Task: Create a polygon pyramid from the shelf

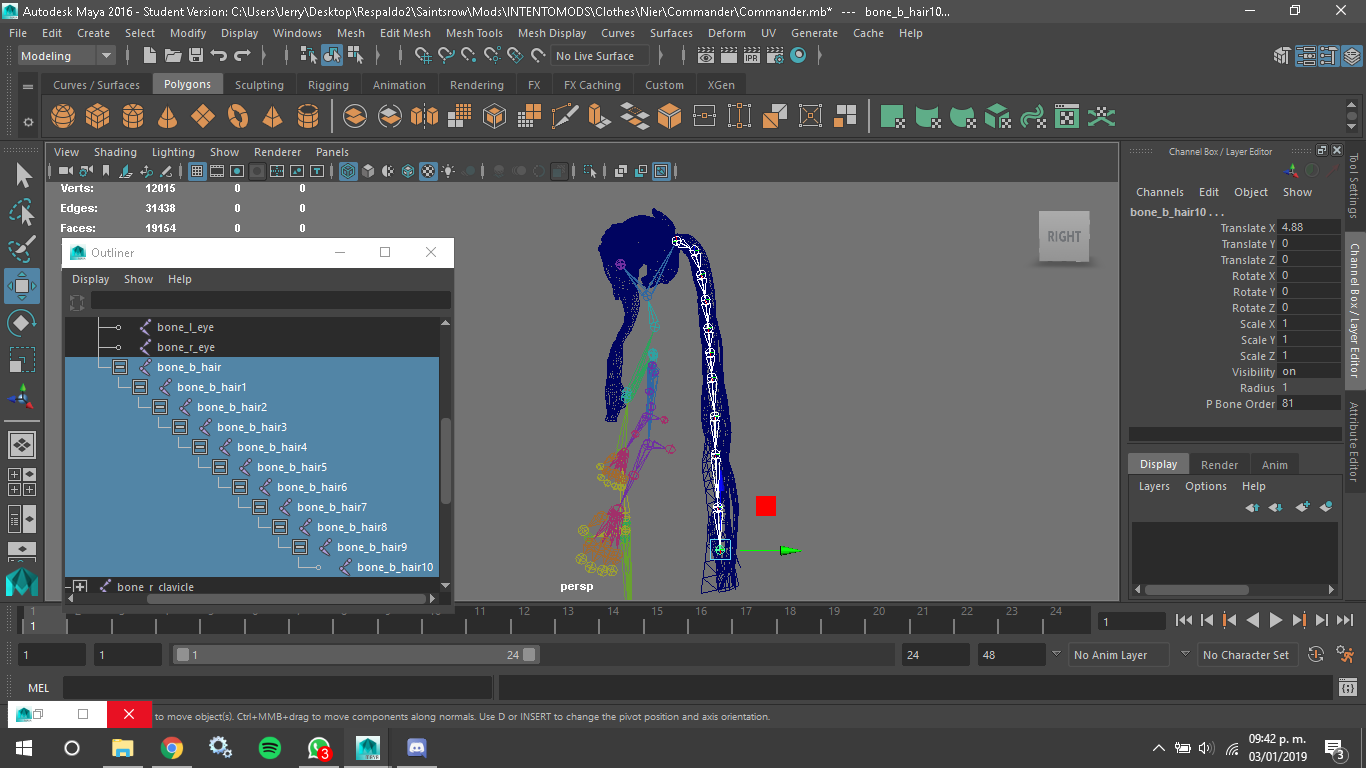Action: 272,116
